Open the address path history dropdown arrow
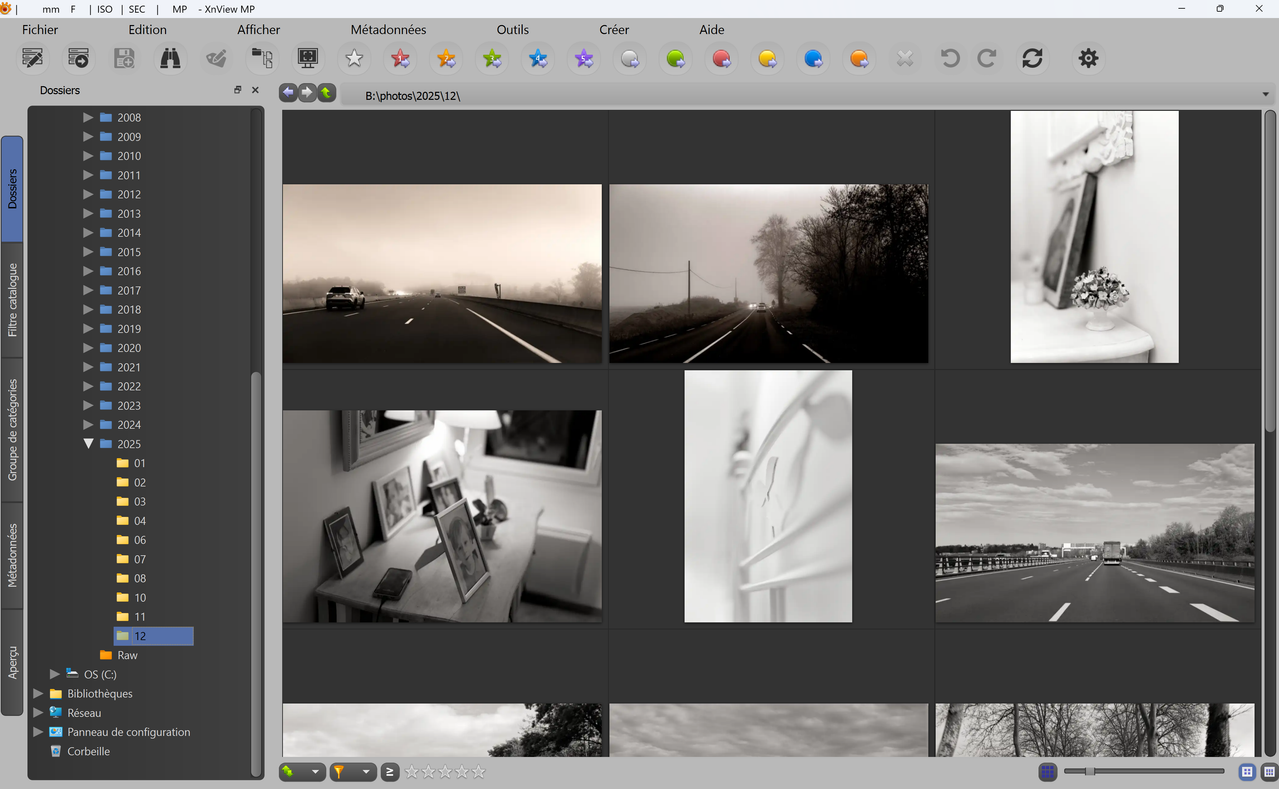Image resolution: width=1279 pixels, height=789 pixels. click(x=1266, y=95)
